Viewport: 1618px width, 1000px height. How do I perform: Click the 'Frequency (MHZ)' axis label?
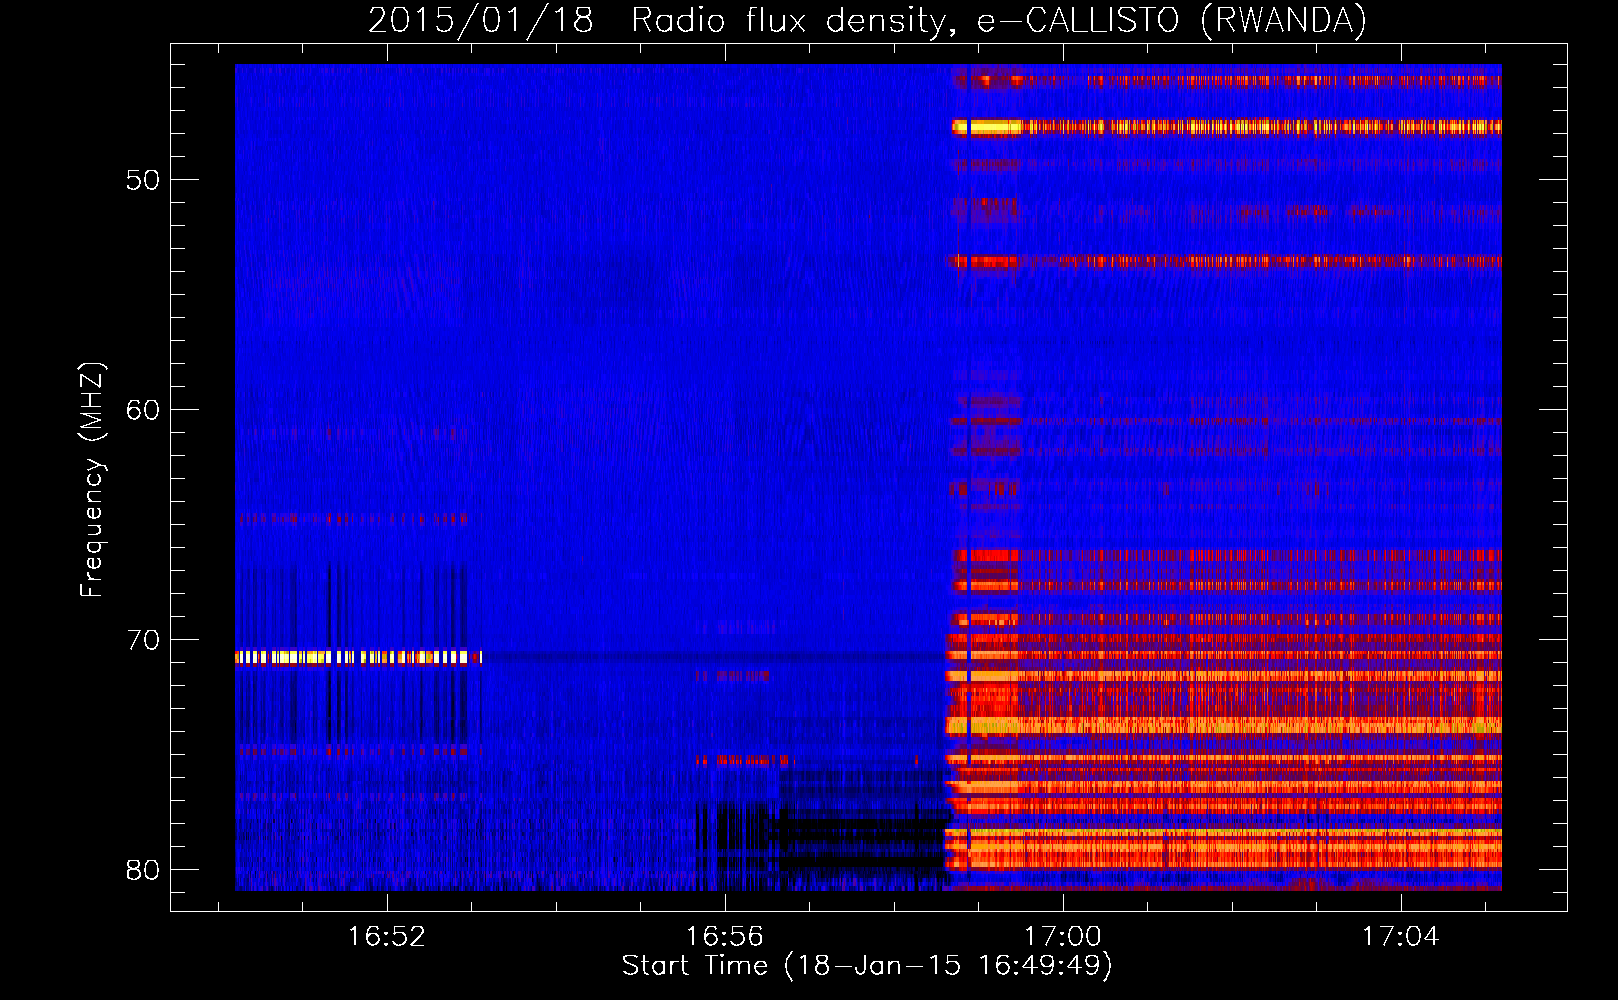pos(92,480)
